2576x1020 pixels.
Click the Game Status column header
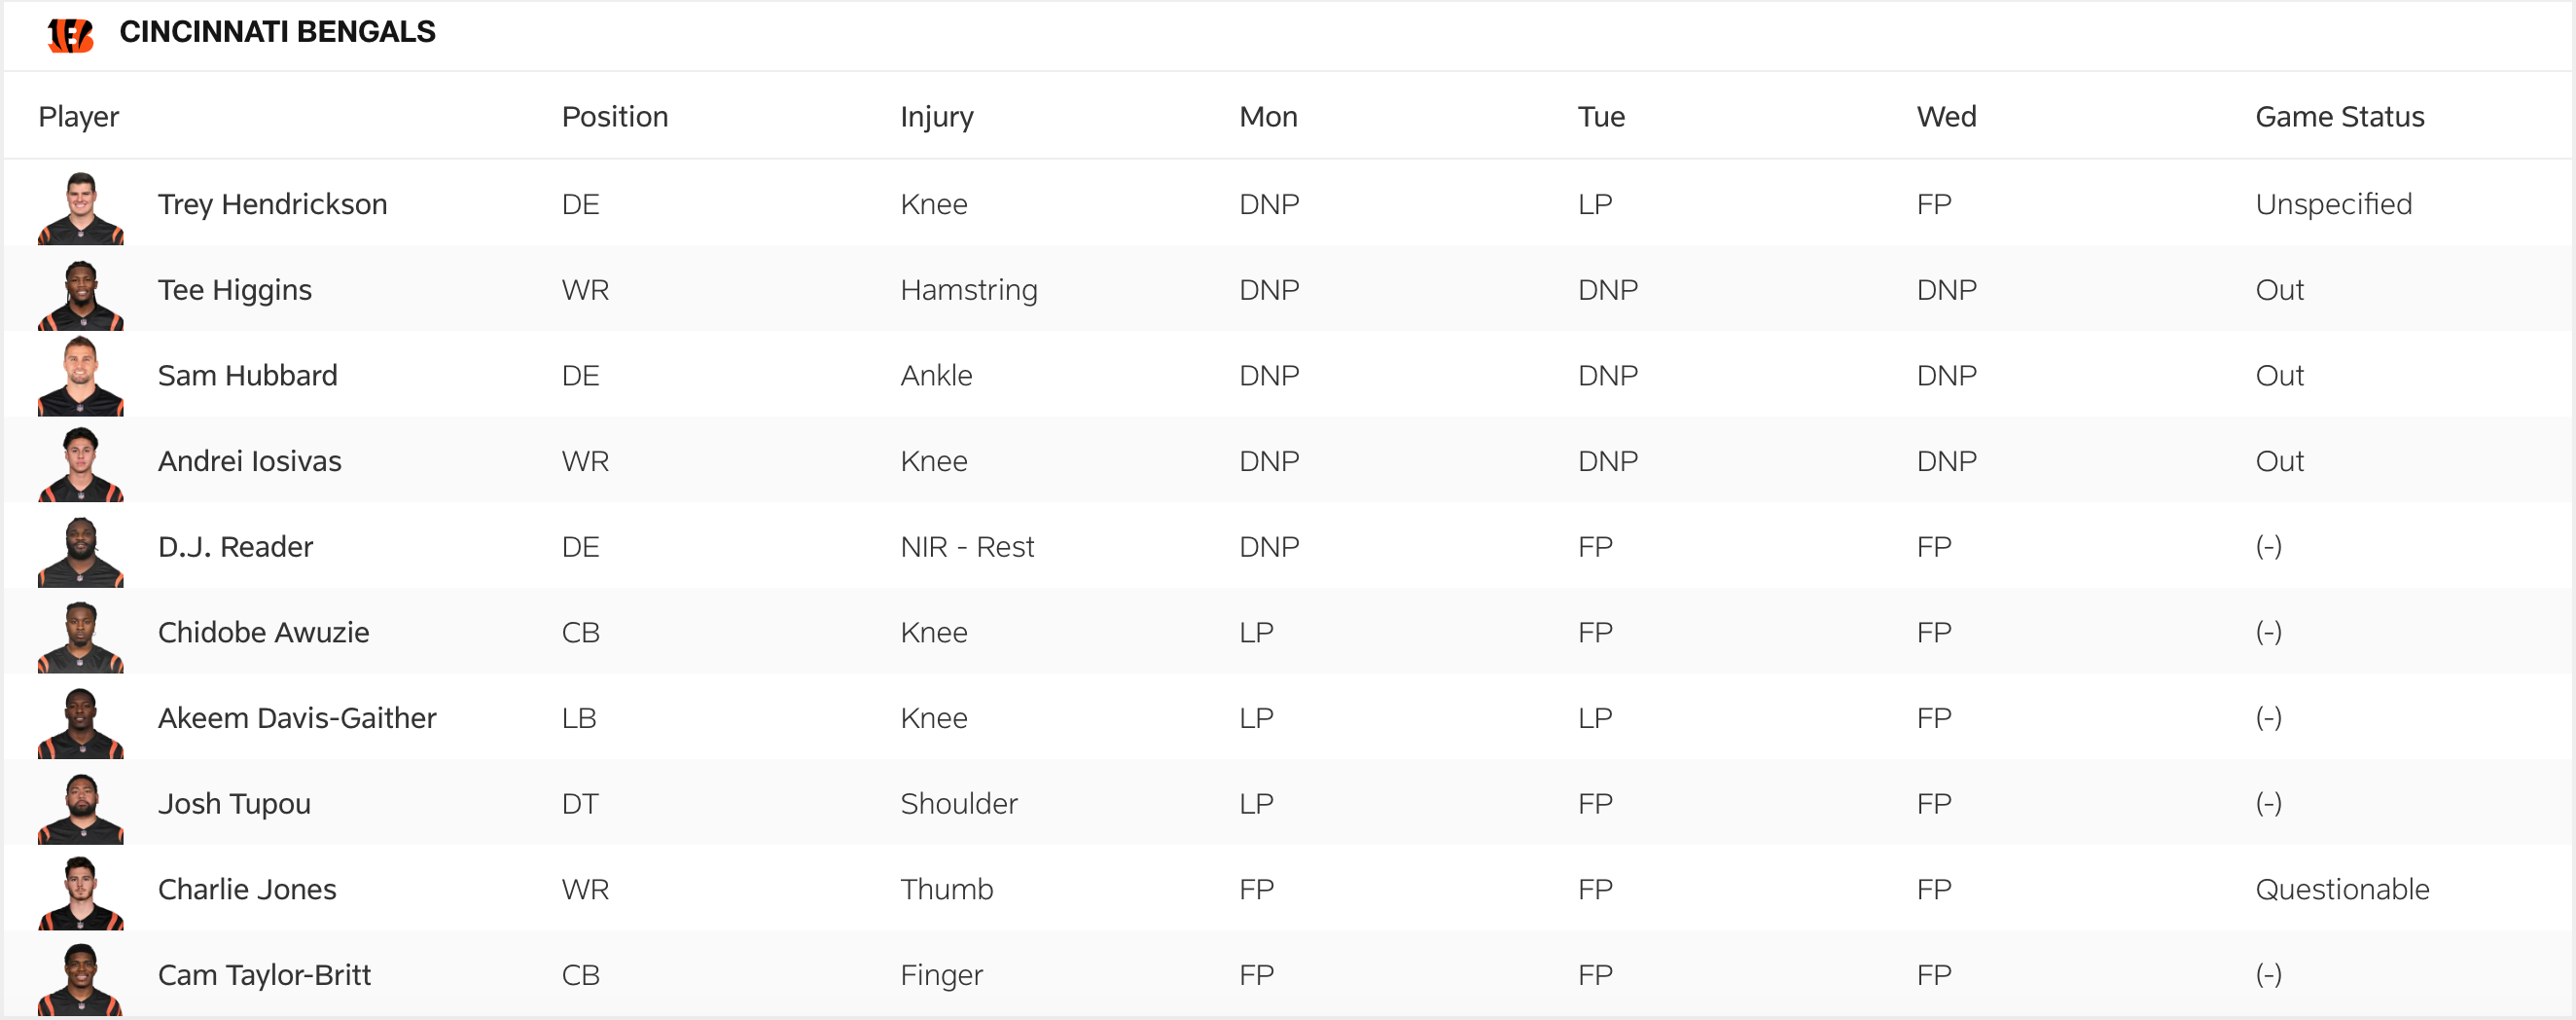[2339, 117]
